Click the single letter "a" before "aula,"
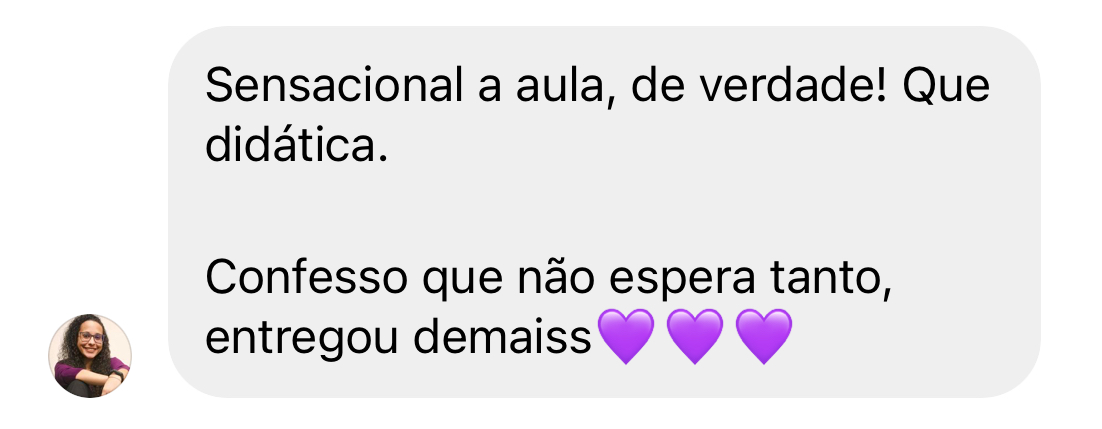 coord(489,91)
